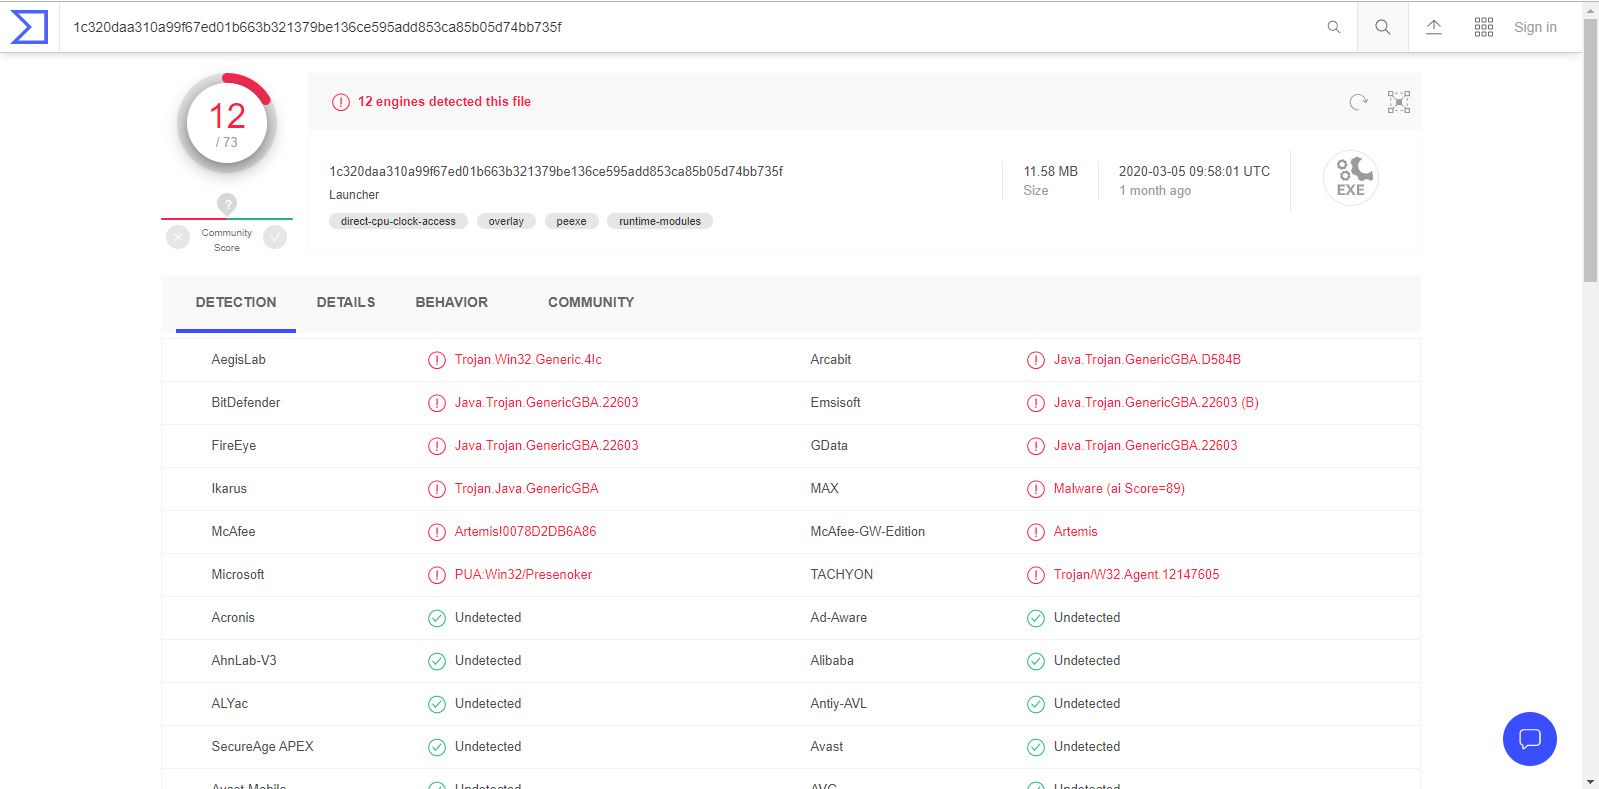Switch to the DETECTION tab

tap(236, 302)
